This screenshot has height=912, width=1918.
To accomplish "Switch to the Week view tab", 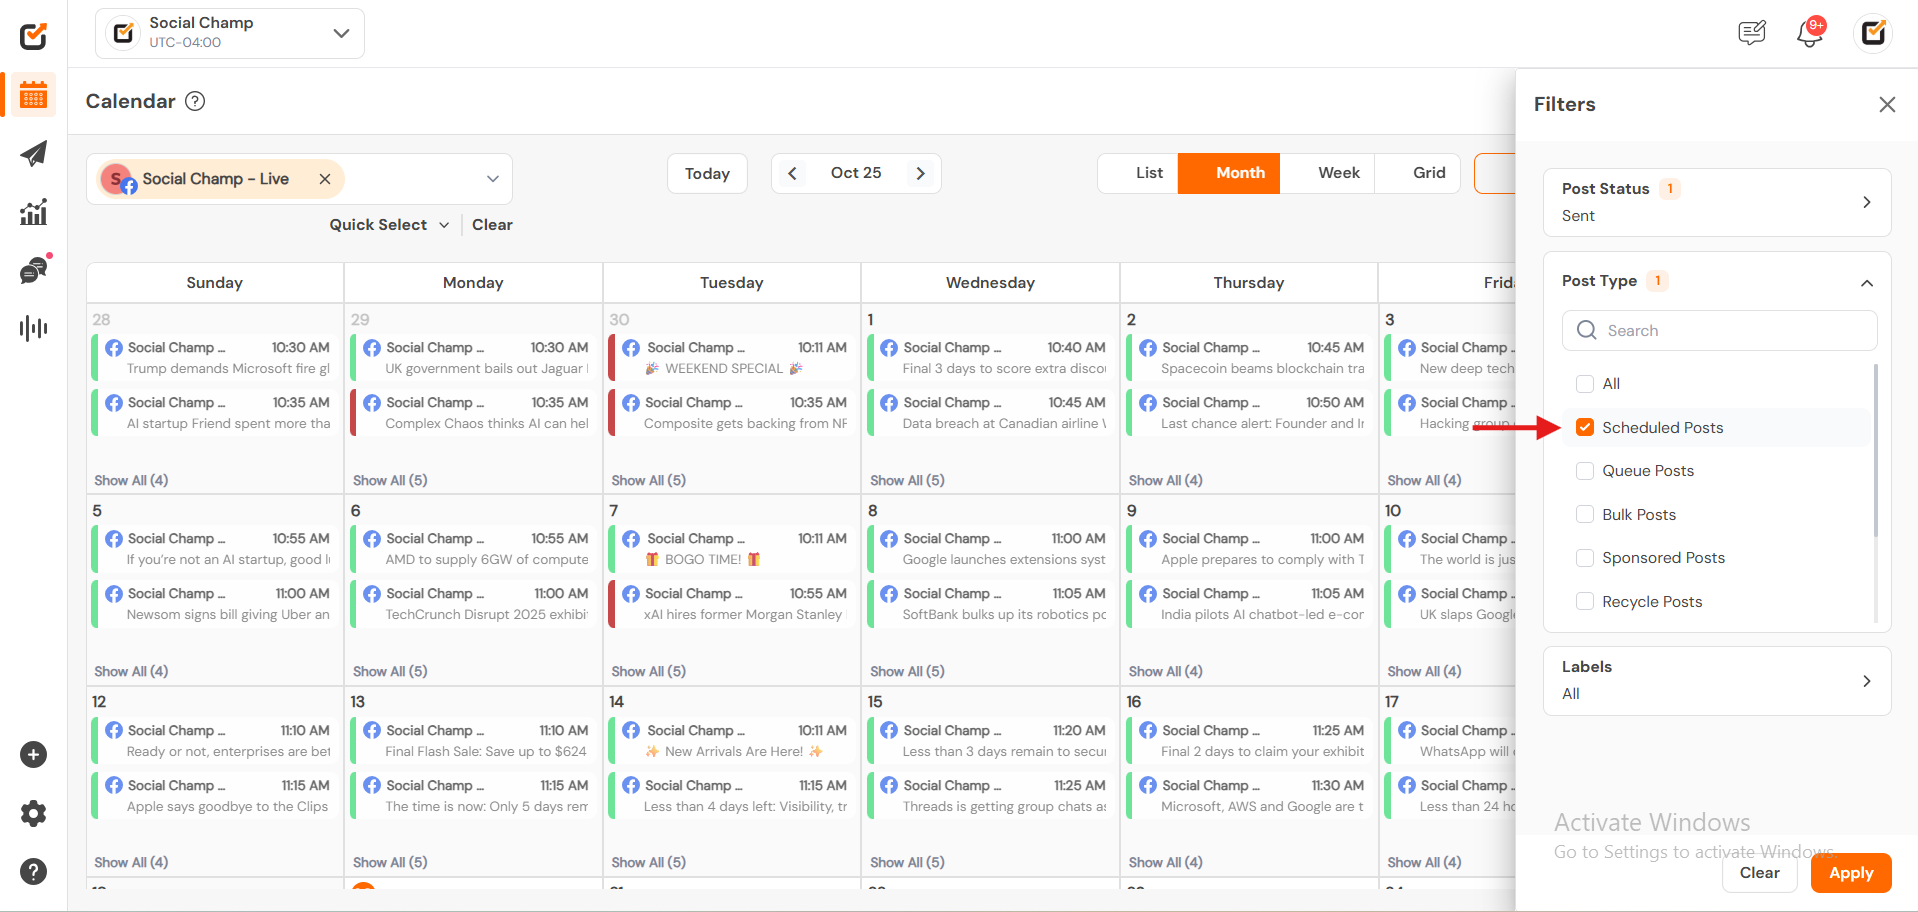I will tap(1338, 173).
